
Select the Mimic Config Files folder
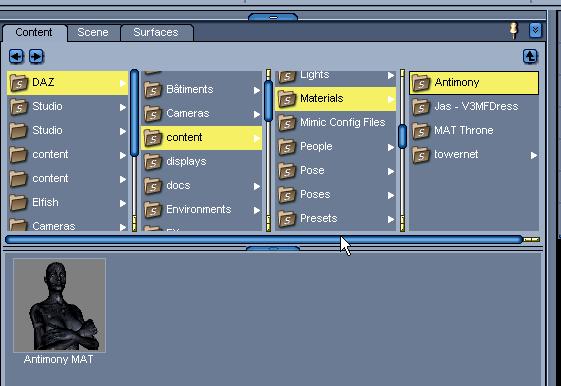(x=336, y=123)
